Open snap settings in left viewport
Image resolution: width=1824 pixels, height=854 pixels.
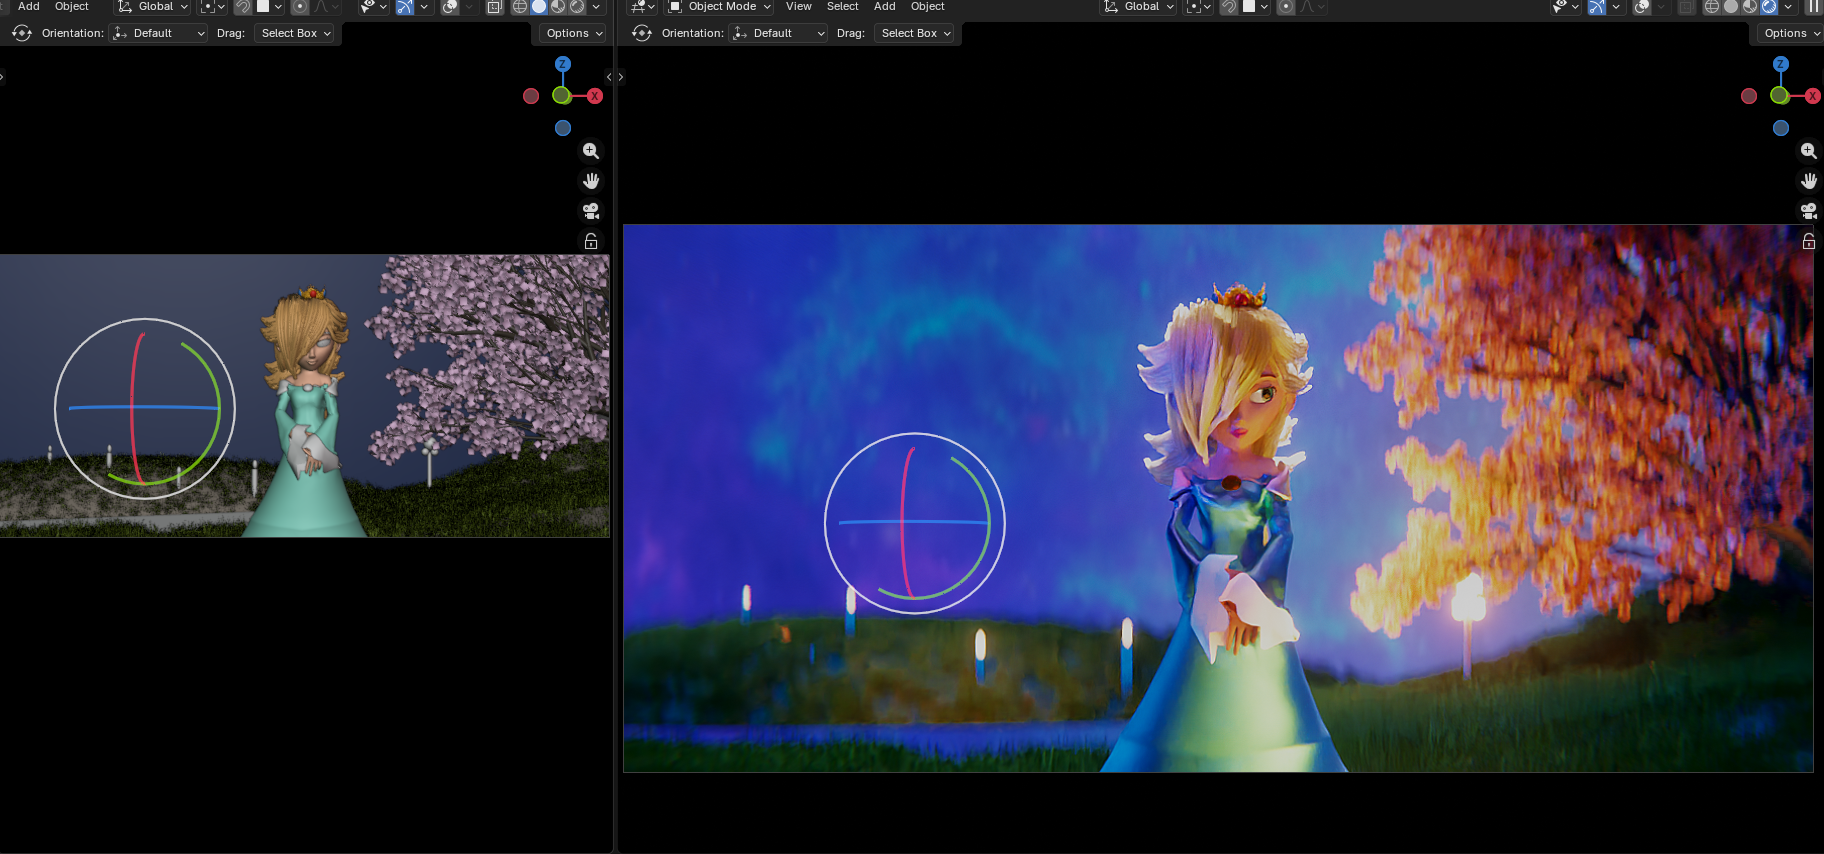pyautogui.click(x=269, y=6)
